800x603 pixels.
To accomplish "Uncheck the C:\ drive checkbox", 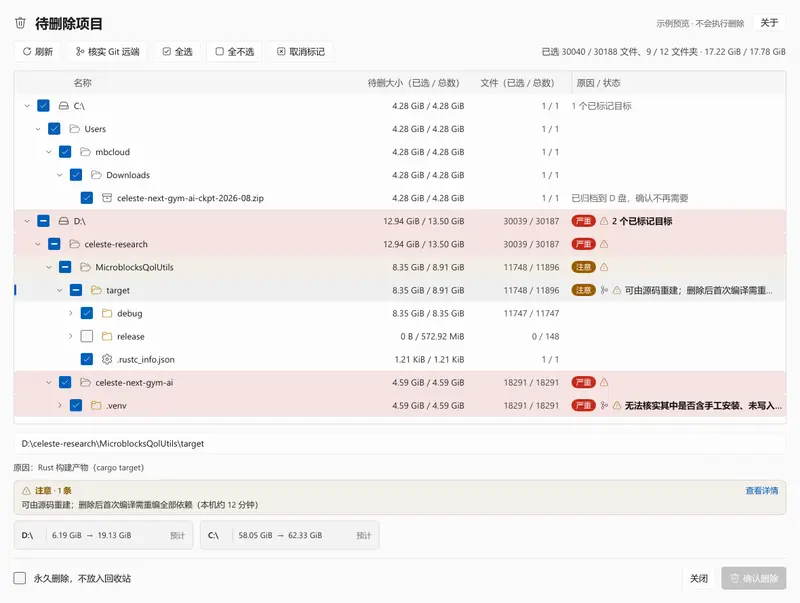I will click(x=43, y=106).
